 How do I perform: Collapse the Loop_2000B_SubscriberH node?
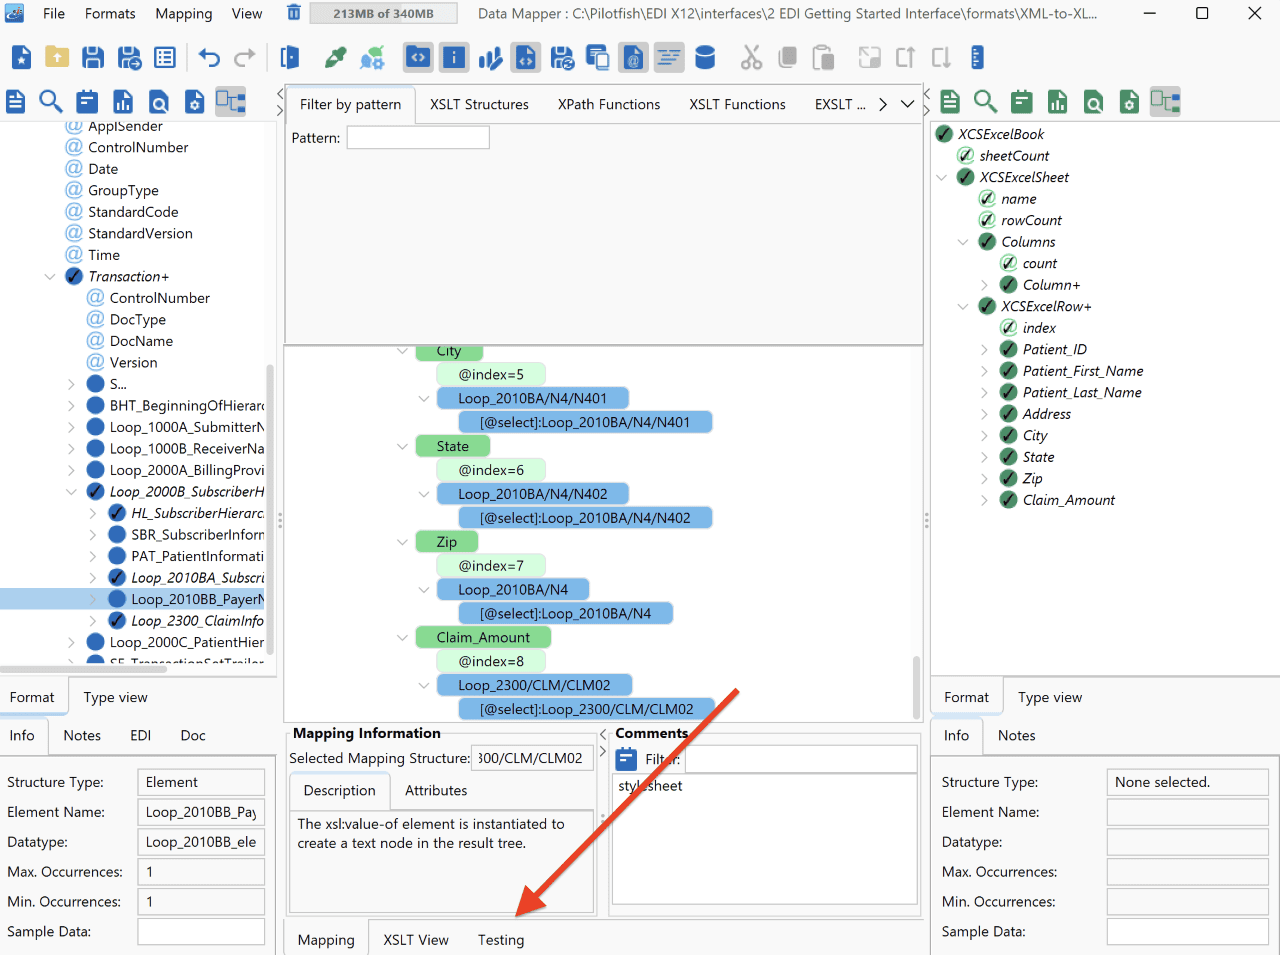(x=71, y=491)
